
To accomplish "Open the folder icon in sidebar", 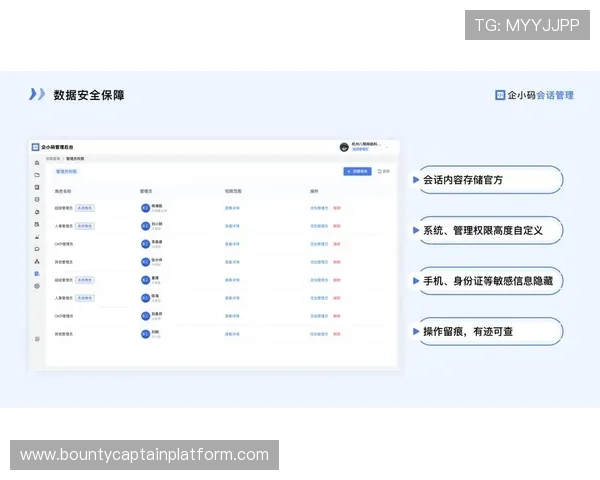I will click(x=37, y=175).
